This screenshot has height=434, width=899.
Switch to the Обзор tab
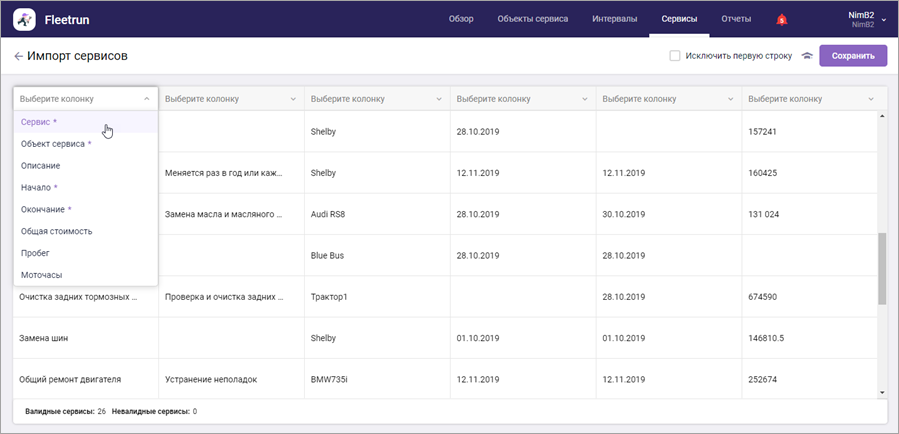(461, 19)
